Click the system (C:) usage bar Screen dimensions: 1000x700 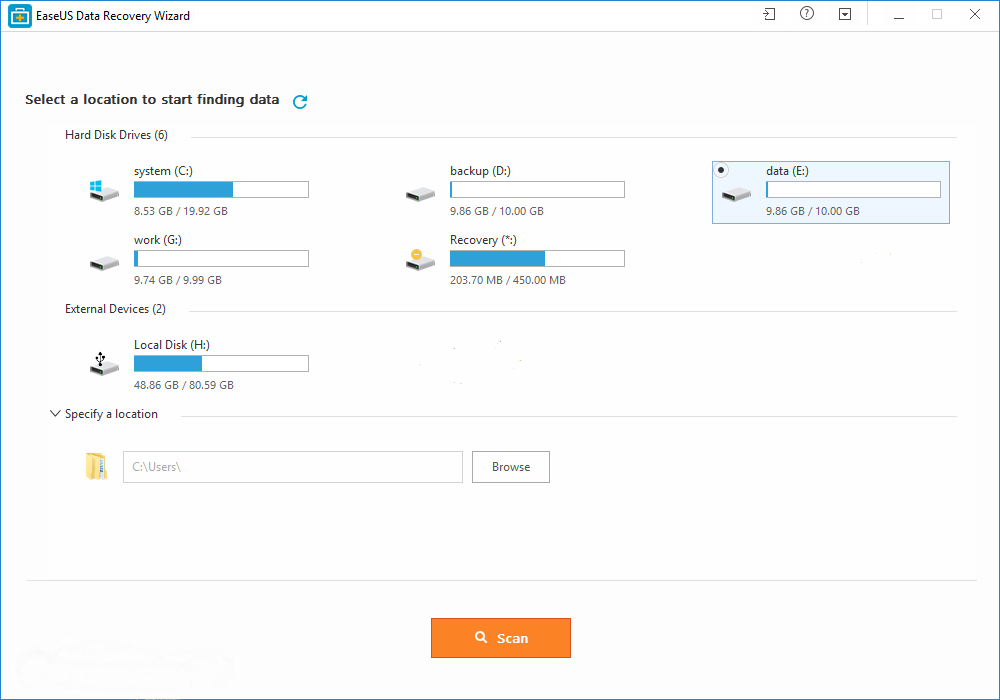click(x=221, y=189)
